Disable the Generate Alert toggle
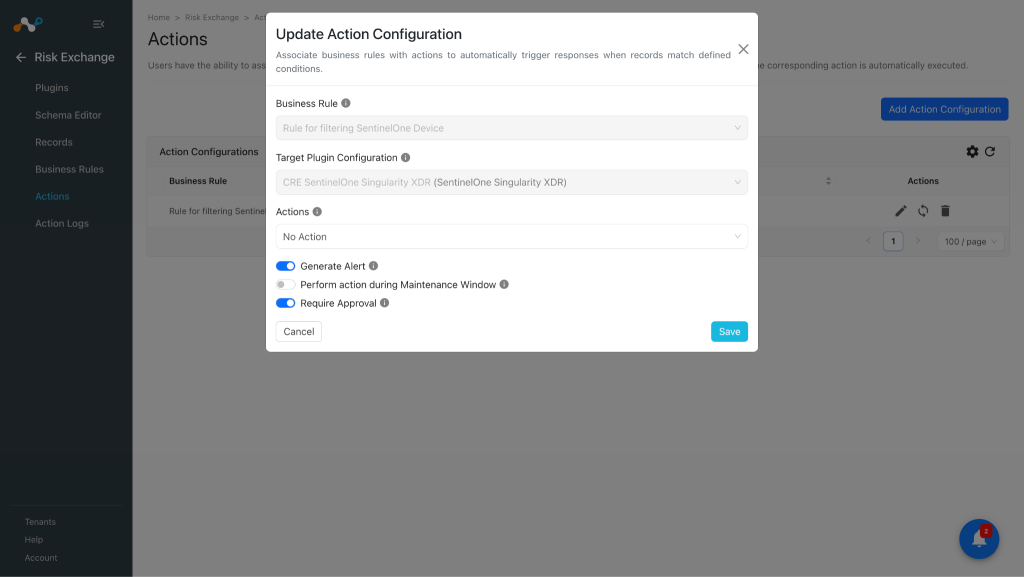This screenshot has height=577, width=1024. click(285, 266)
